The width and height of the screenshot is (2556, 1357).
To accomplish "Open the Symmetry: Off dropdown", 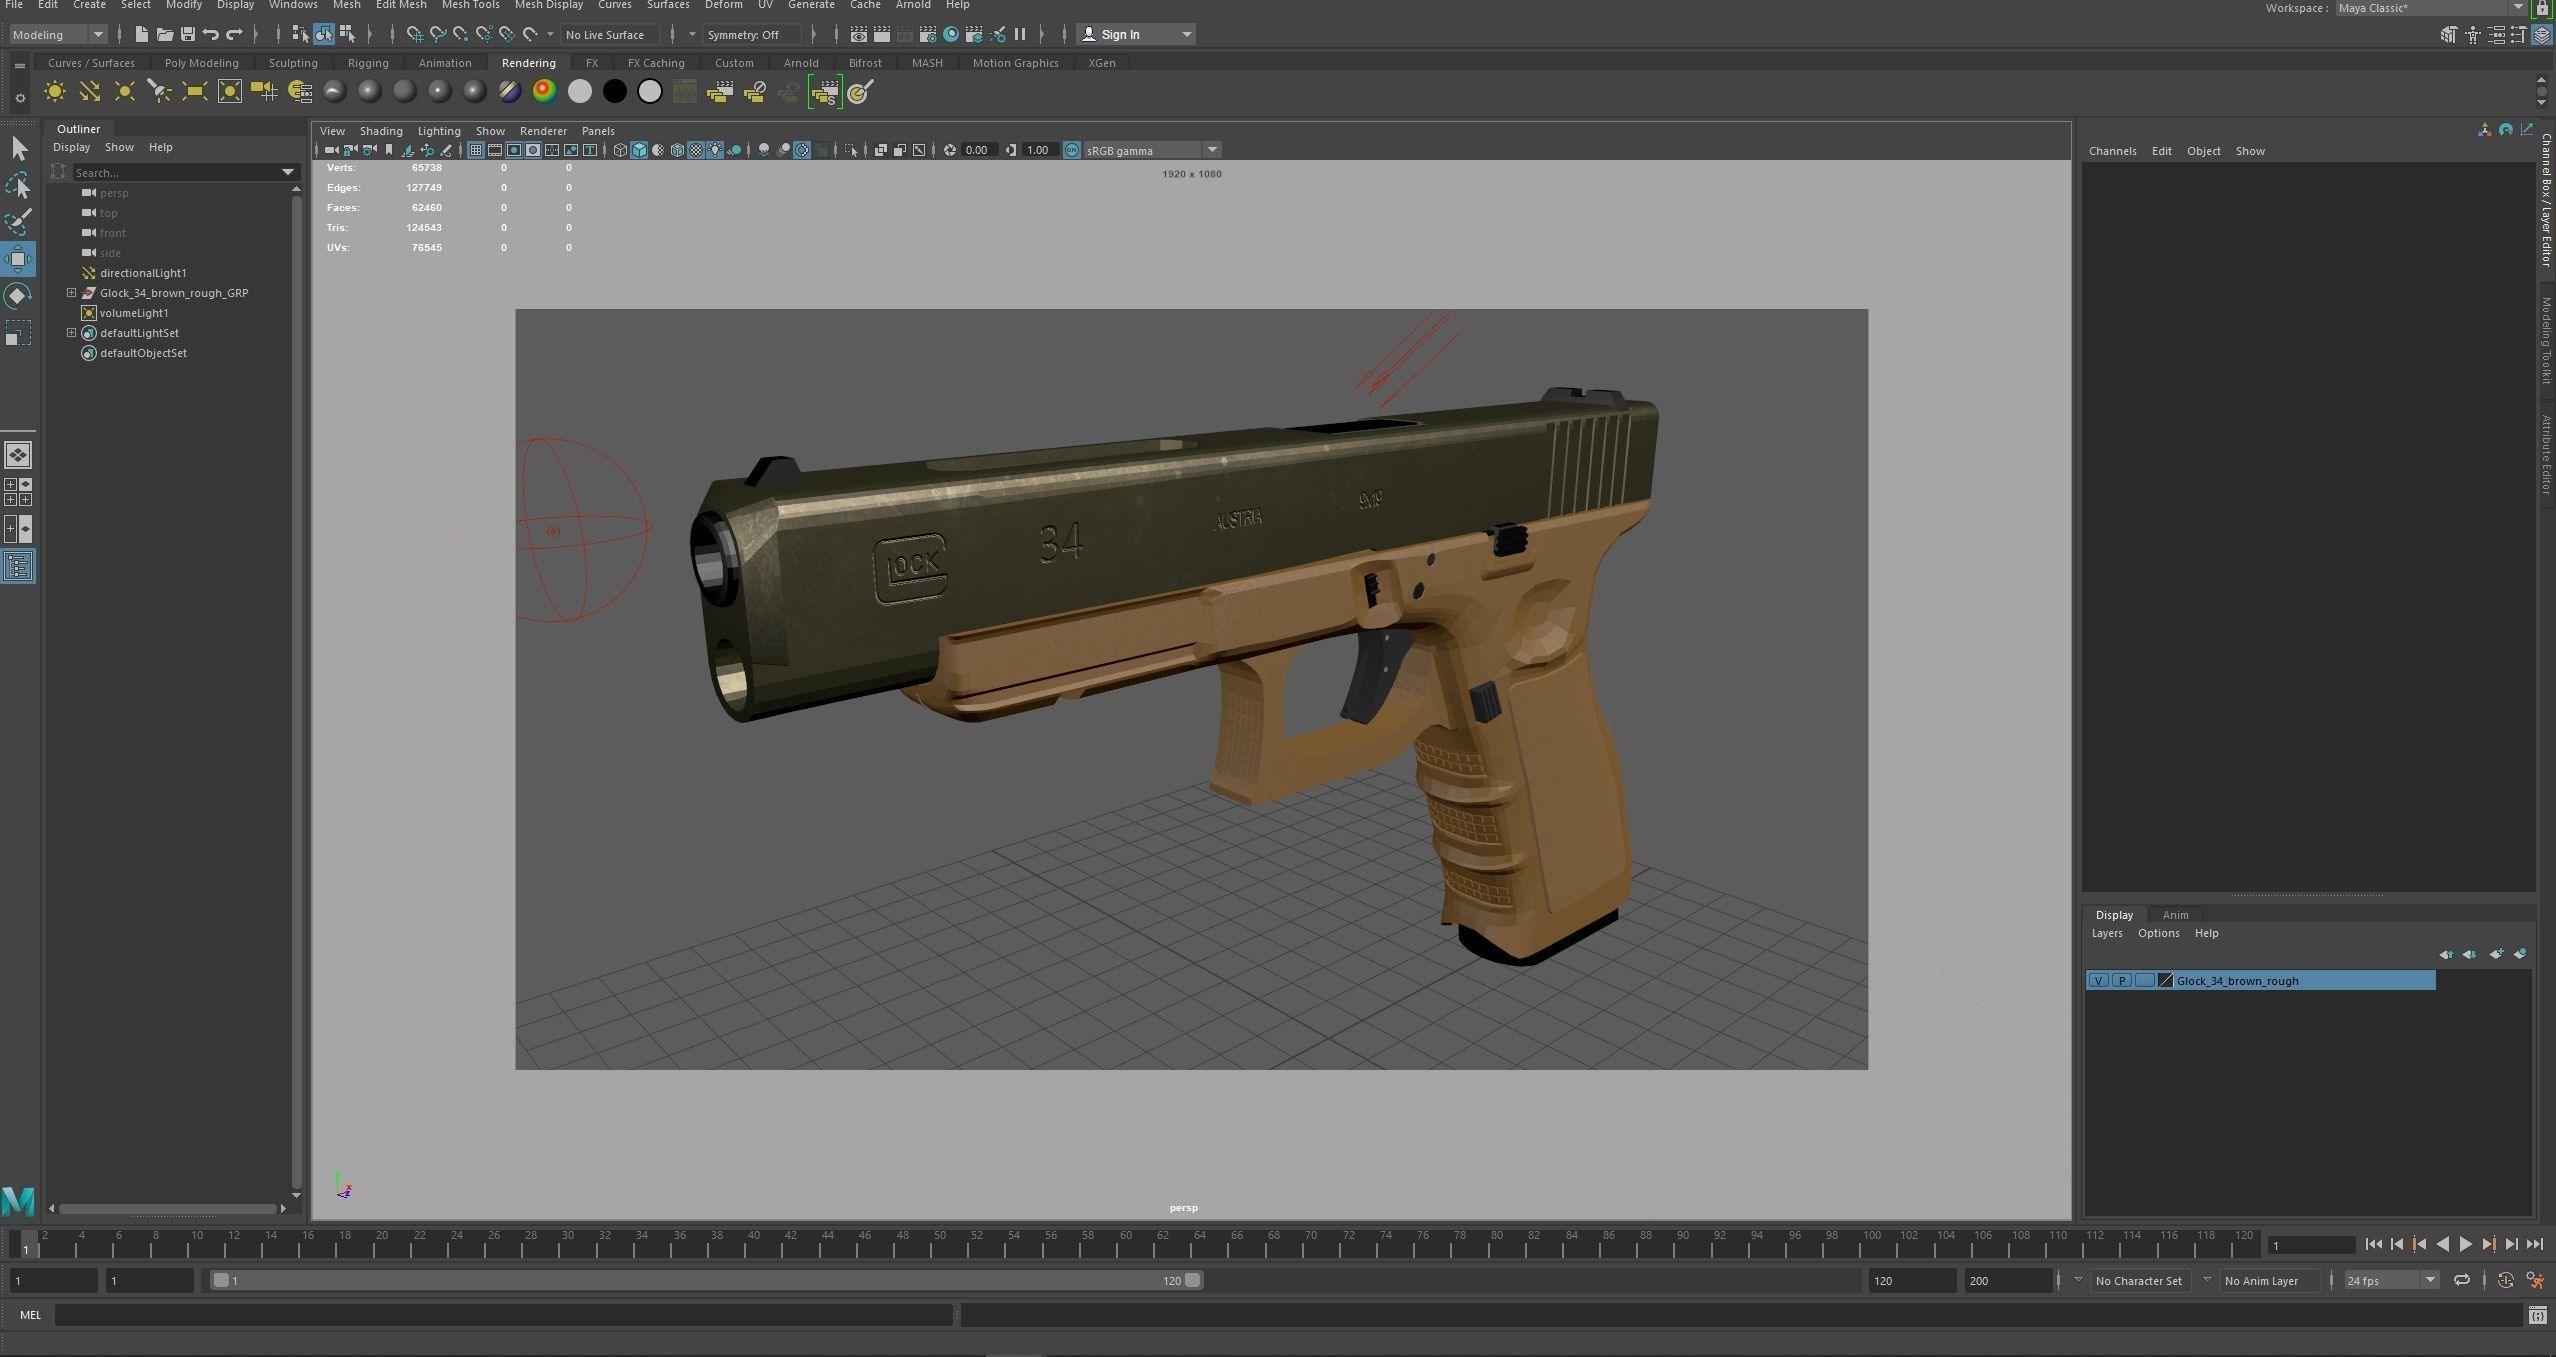I will tap(752, 35).
